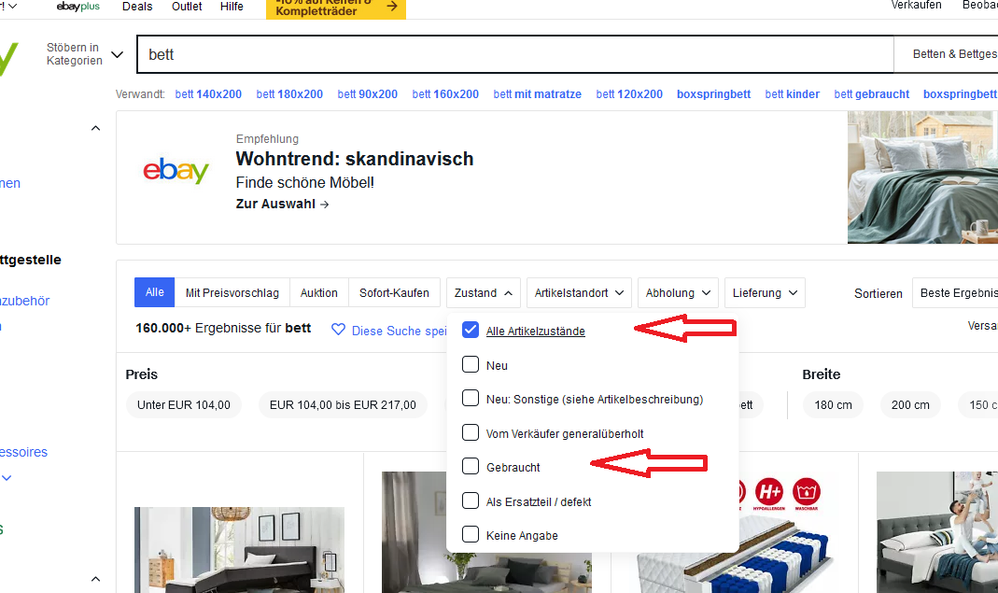998x593 pixels.
Task: Uncheck Alle Artikelzustände checkbox
Action: pyautogui.click(x=471, y=330)
